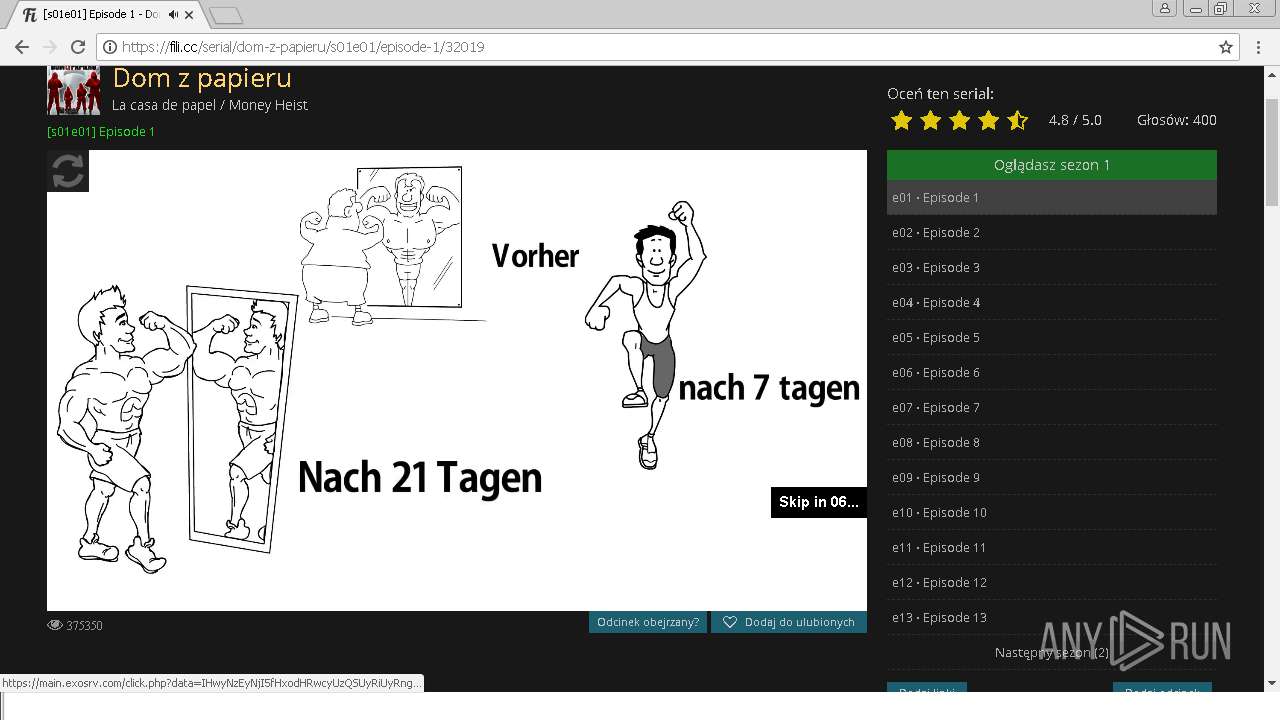This screenshot has width=1280, height=720.
Task: Click the video ad player area
Action: click(457, 380)
